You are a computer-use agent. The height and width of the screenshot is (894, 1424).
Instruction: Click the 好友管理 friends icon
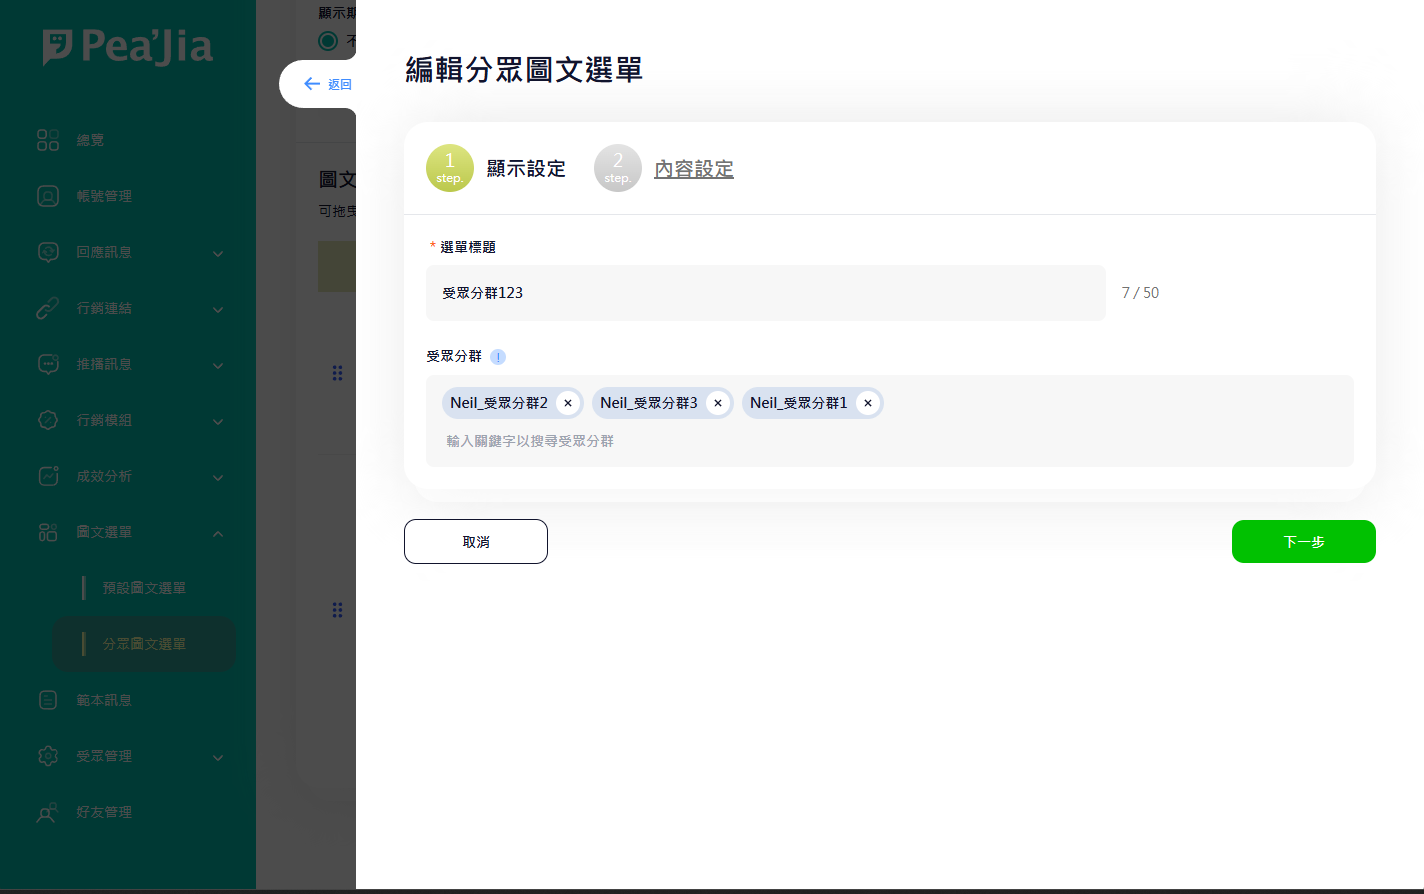coord(48,812)
